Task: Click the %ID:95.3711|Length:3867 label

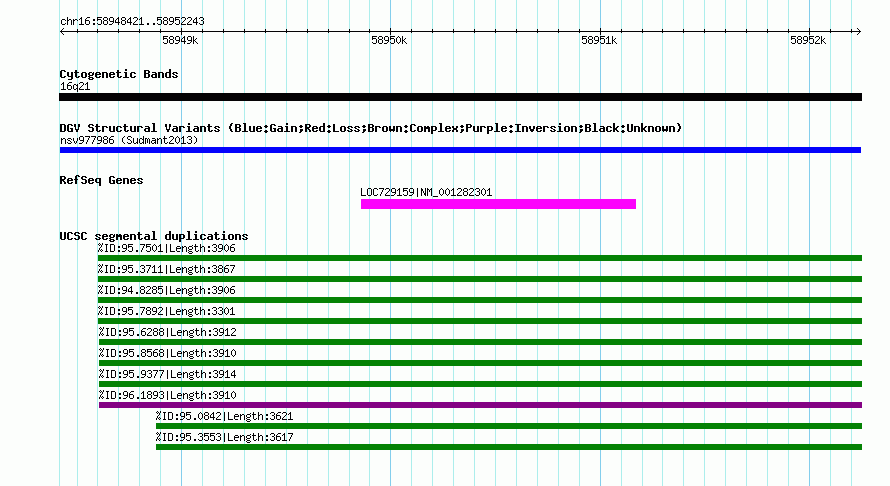Action: pyautogui.click(x=166, y=269)
